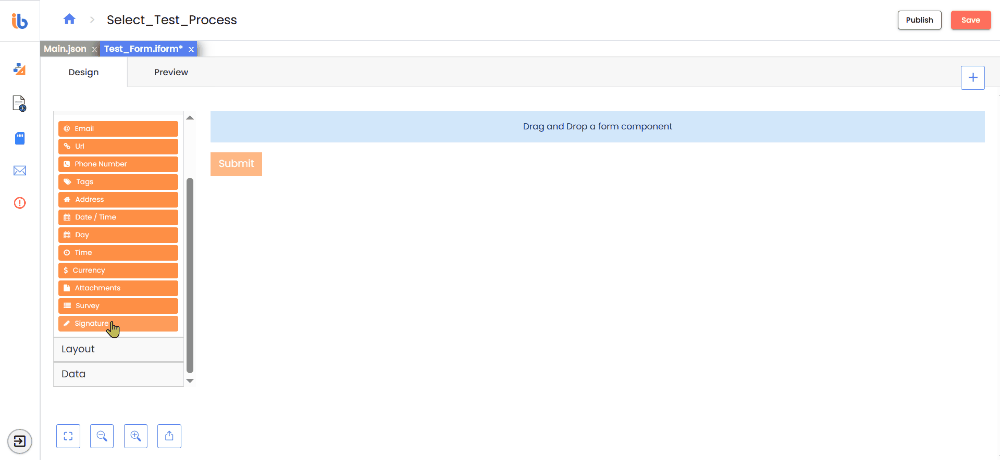Screen dimensions: 1000x460
Task: Open the designer shapes sidebar icon
Action: [20, 69]
